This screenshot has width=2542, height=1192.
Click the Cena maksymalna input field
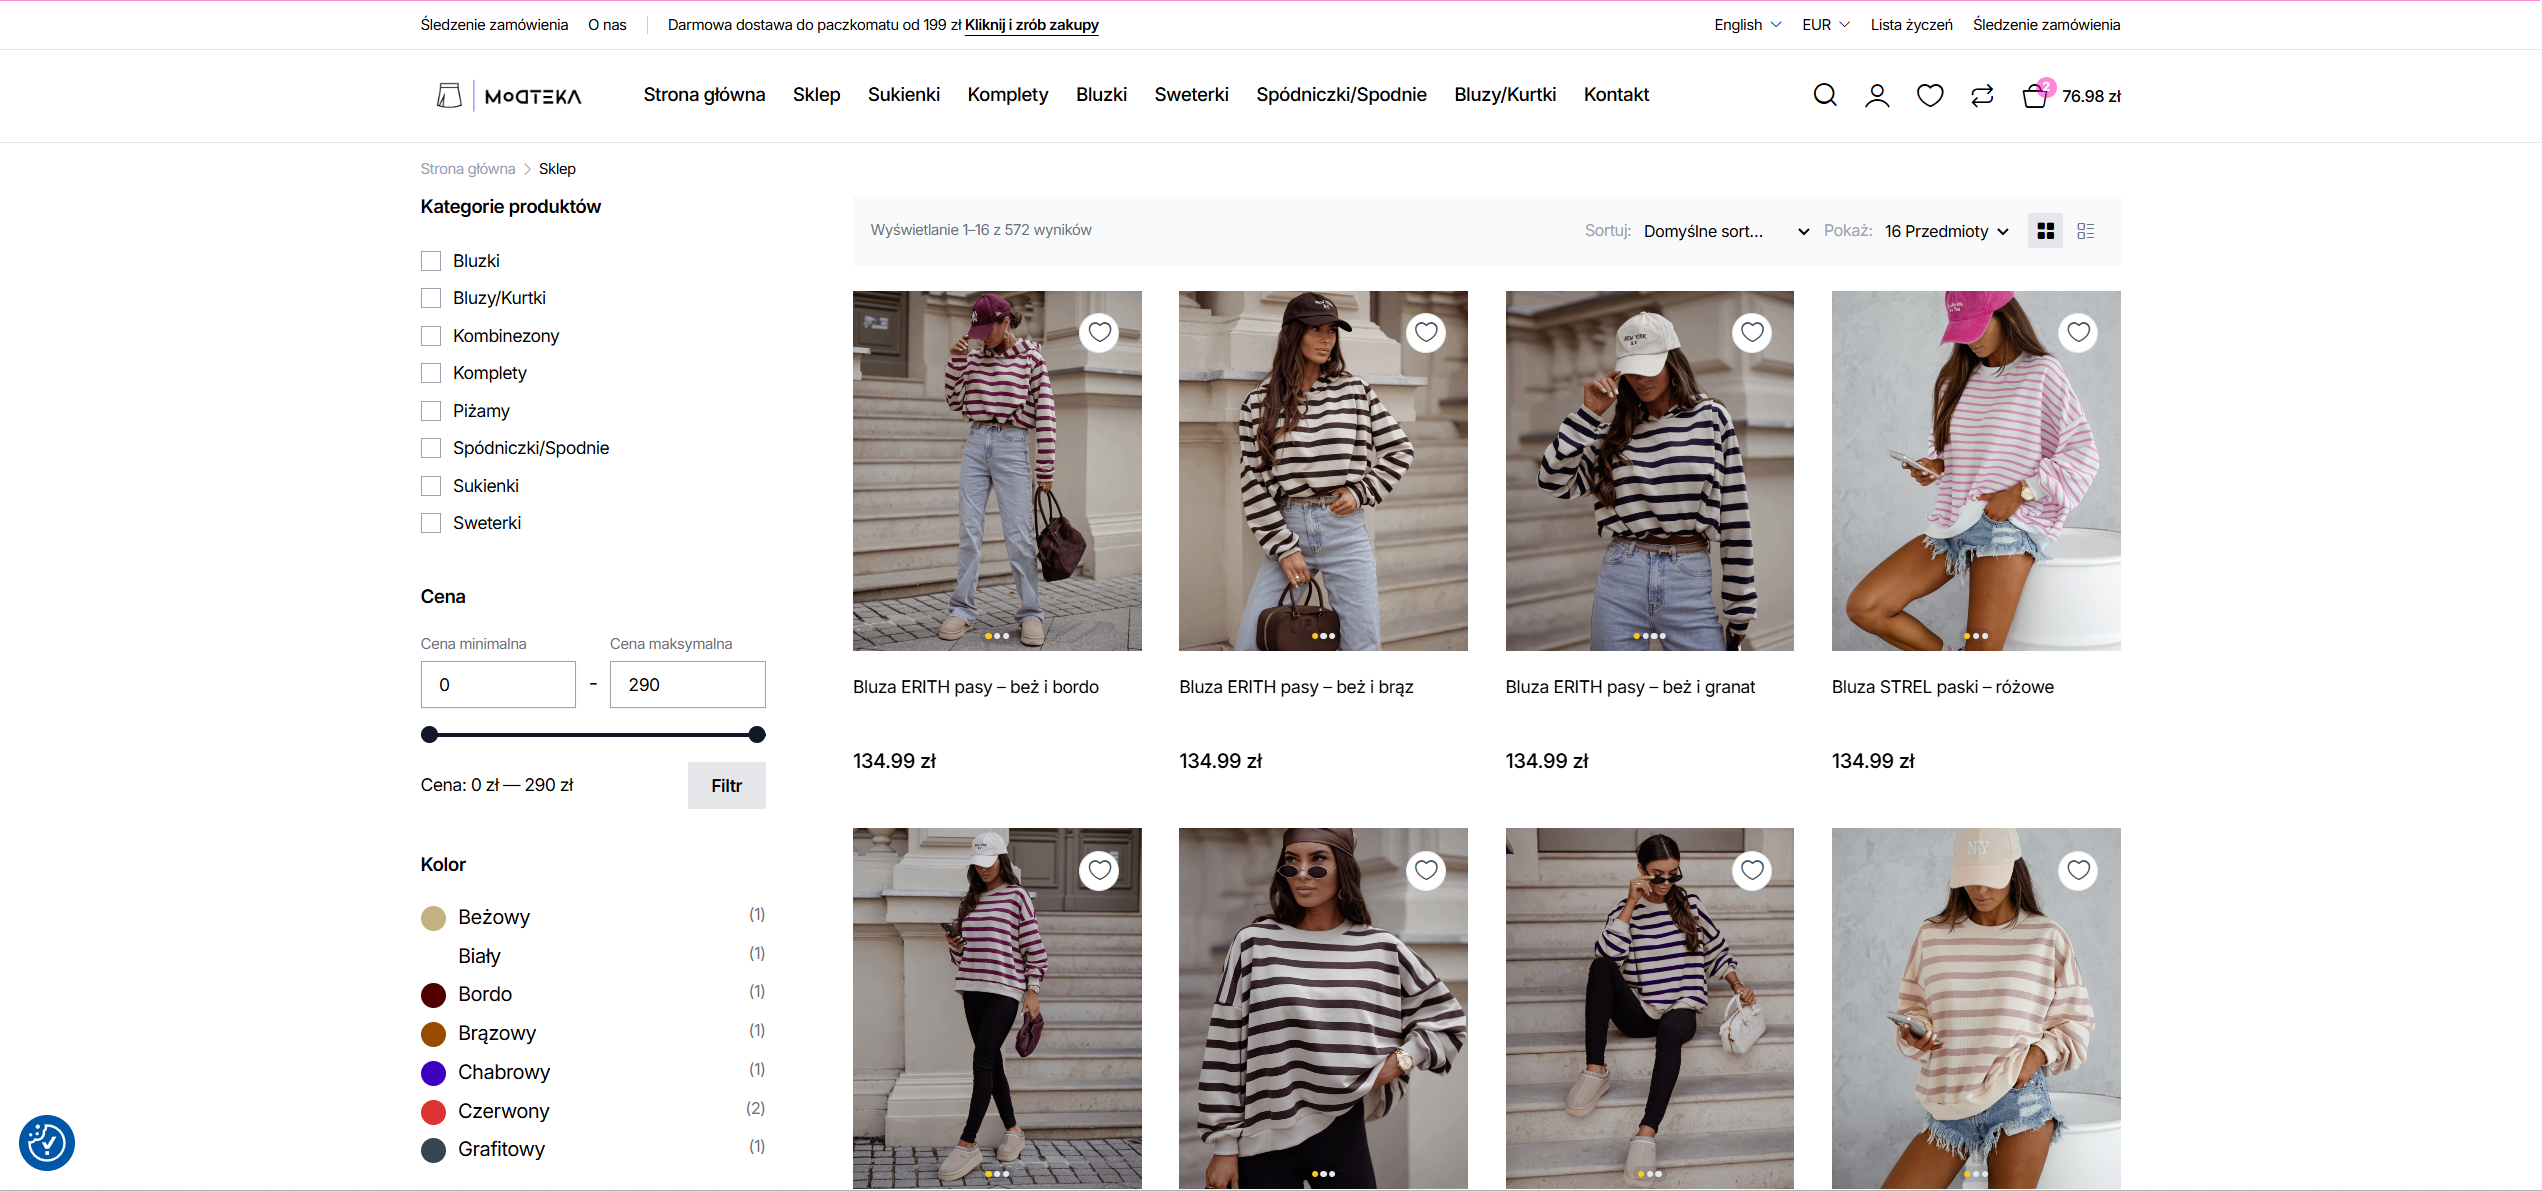click(x=687, y=685)
